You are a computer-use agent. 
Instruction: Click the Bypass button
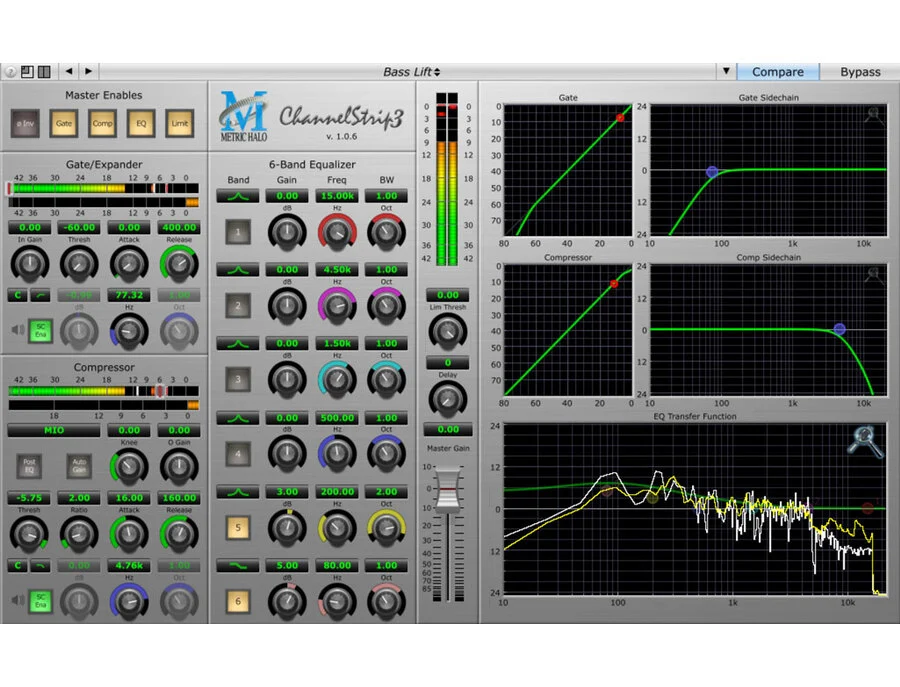pos(859,72)
